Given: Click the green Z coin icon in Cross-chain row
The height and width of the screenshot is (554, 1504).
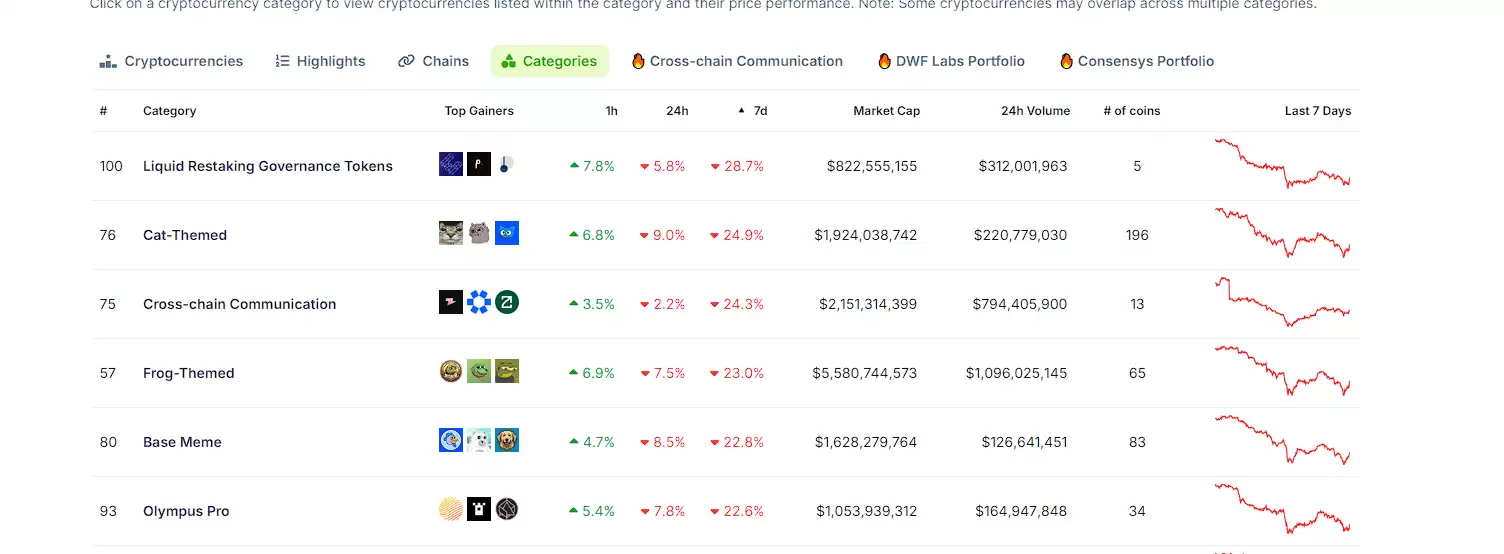Looking at the screenshot, I should [x=507, y=303].
